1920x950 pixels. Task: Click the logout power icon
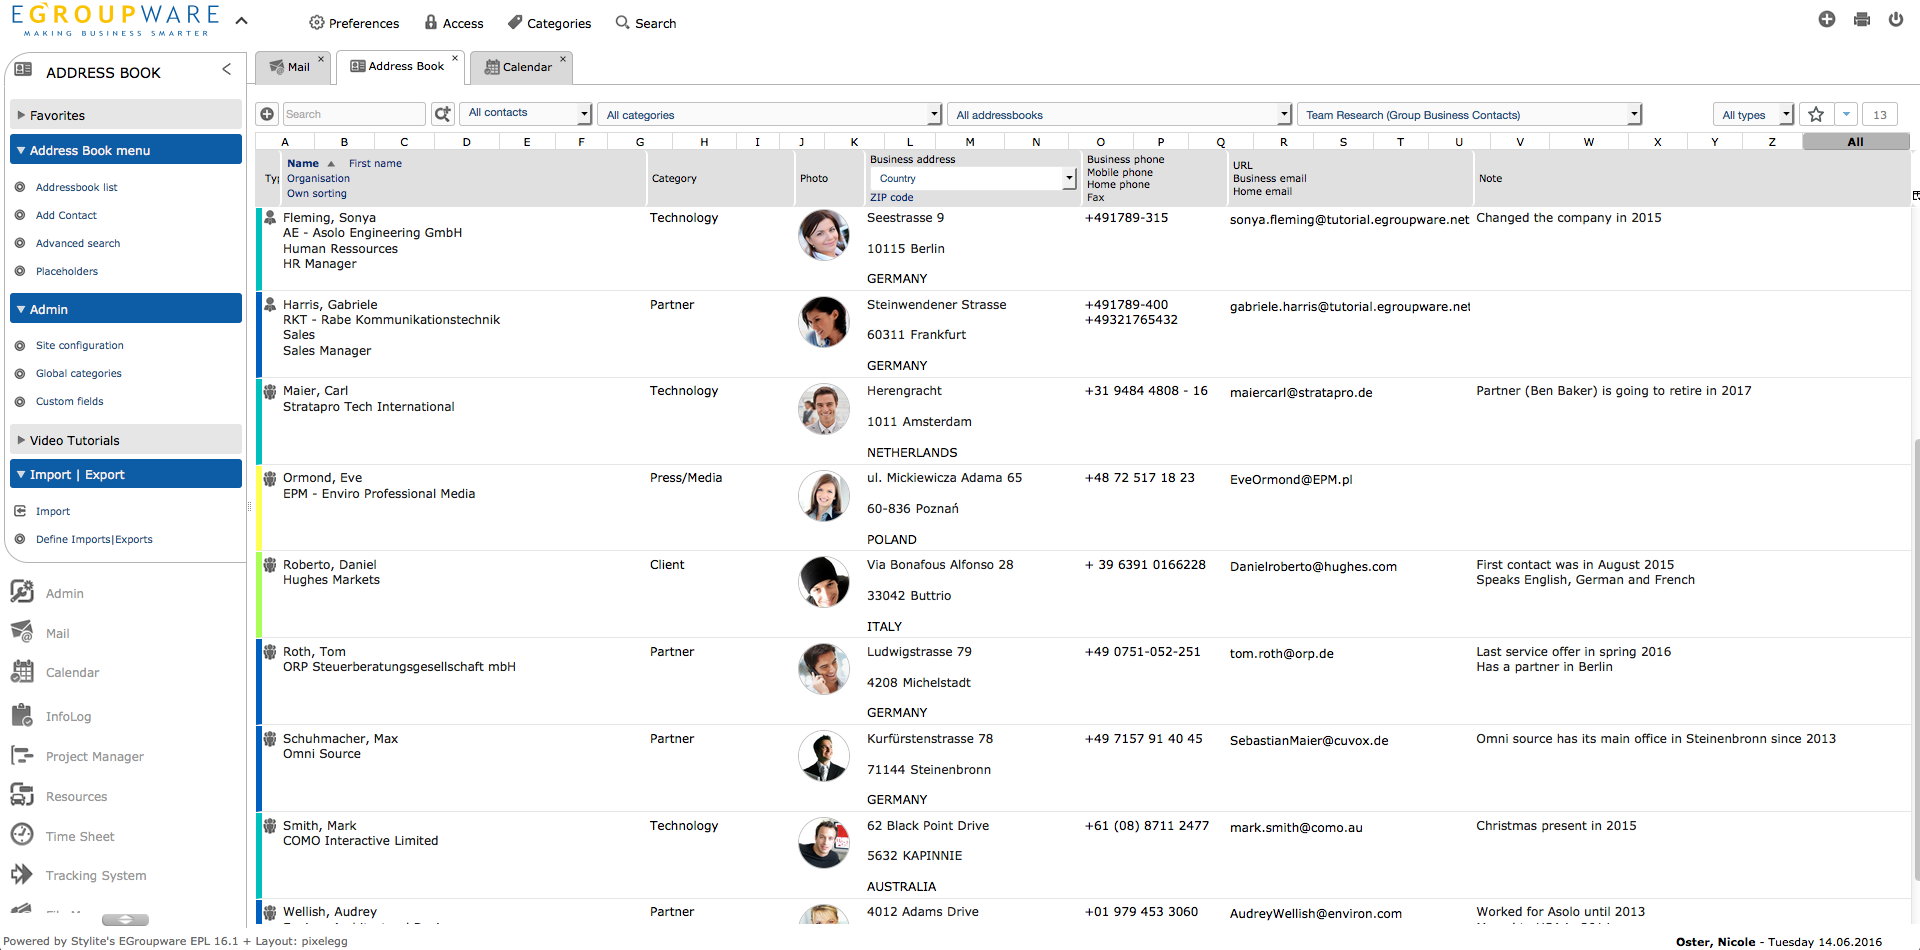[x=1895, y=20]
